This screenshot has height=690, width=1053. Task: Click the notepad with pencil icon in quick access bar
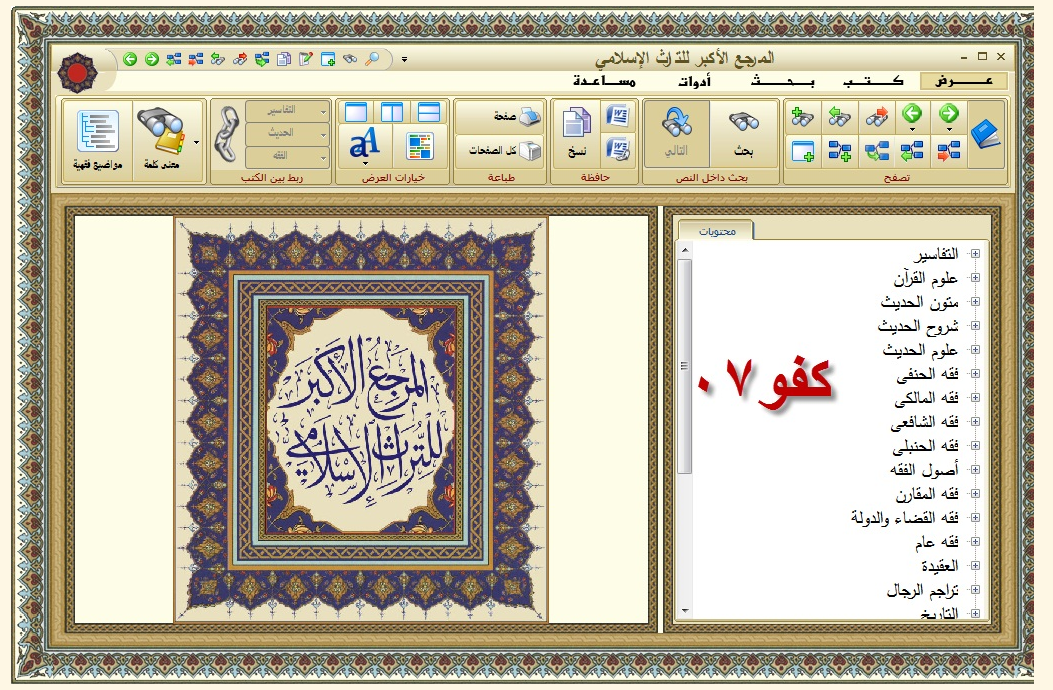[x=306, y=59]
